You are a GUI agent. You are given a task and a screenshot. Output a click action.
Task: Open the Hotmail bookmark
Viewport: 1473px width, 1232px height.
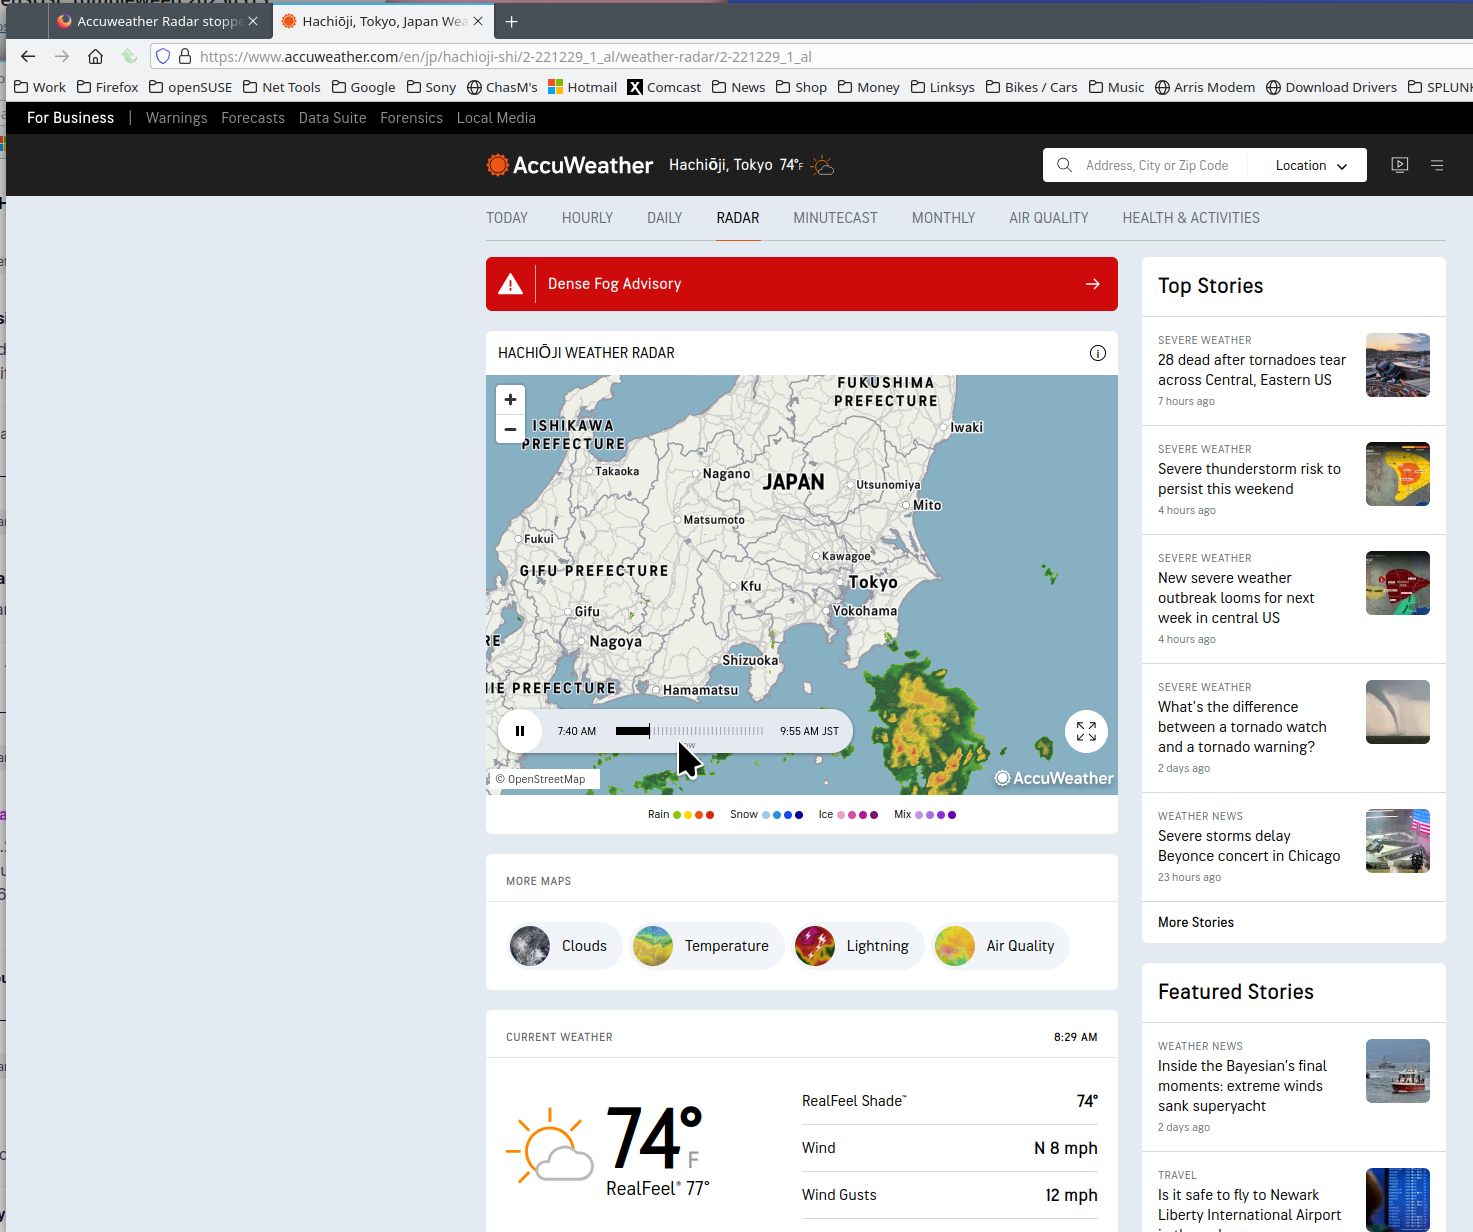[583, 87]
